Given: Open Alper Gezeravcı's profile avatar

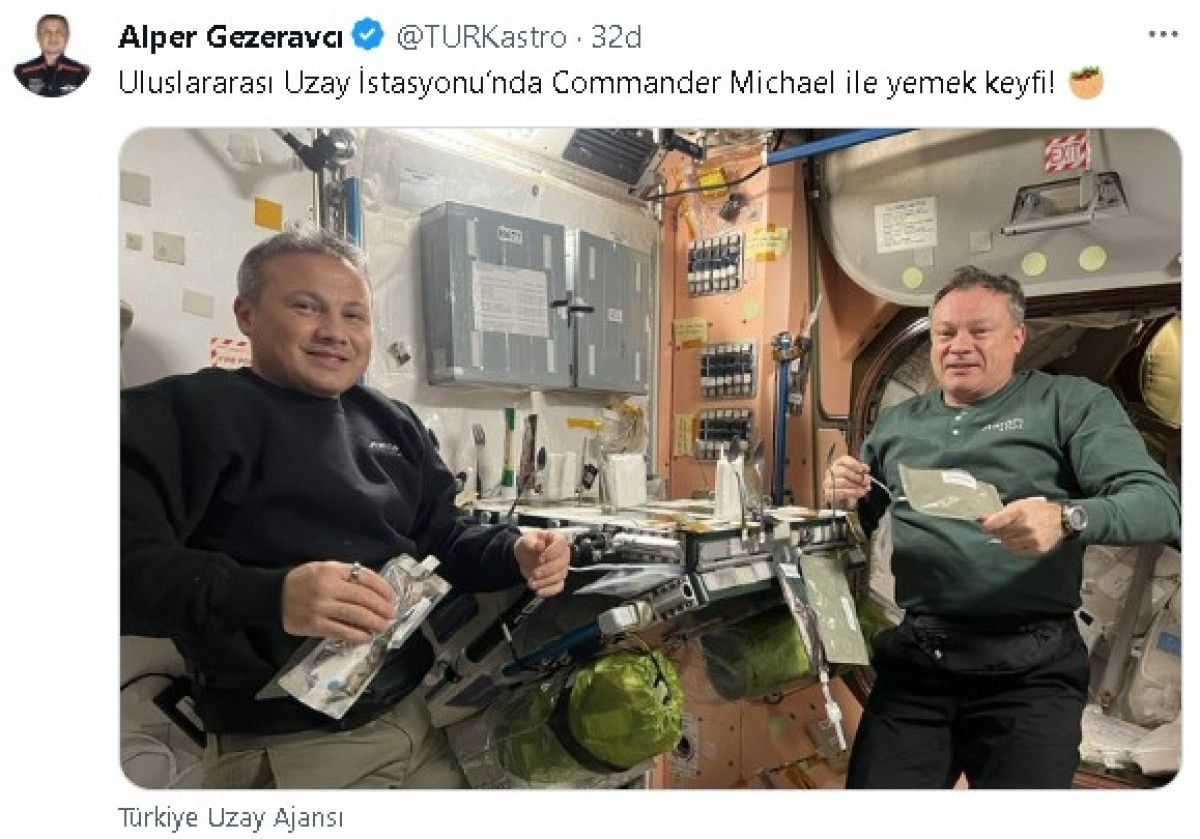Looking at the screenshot, I should 51,55.
